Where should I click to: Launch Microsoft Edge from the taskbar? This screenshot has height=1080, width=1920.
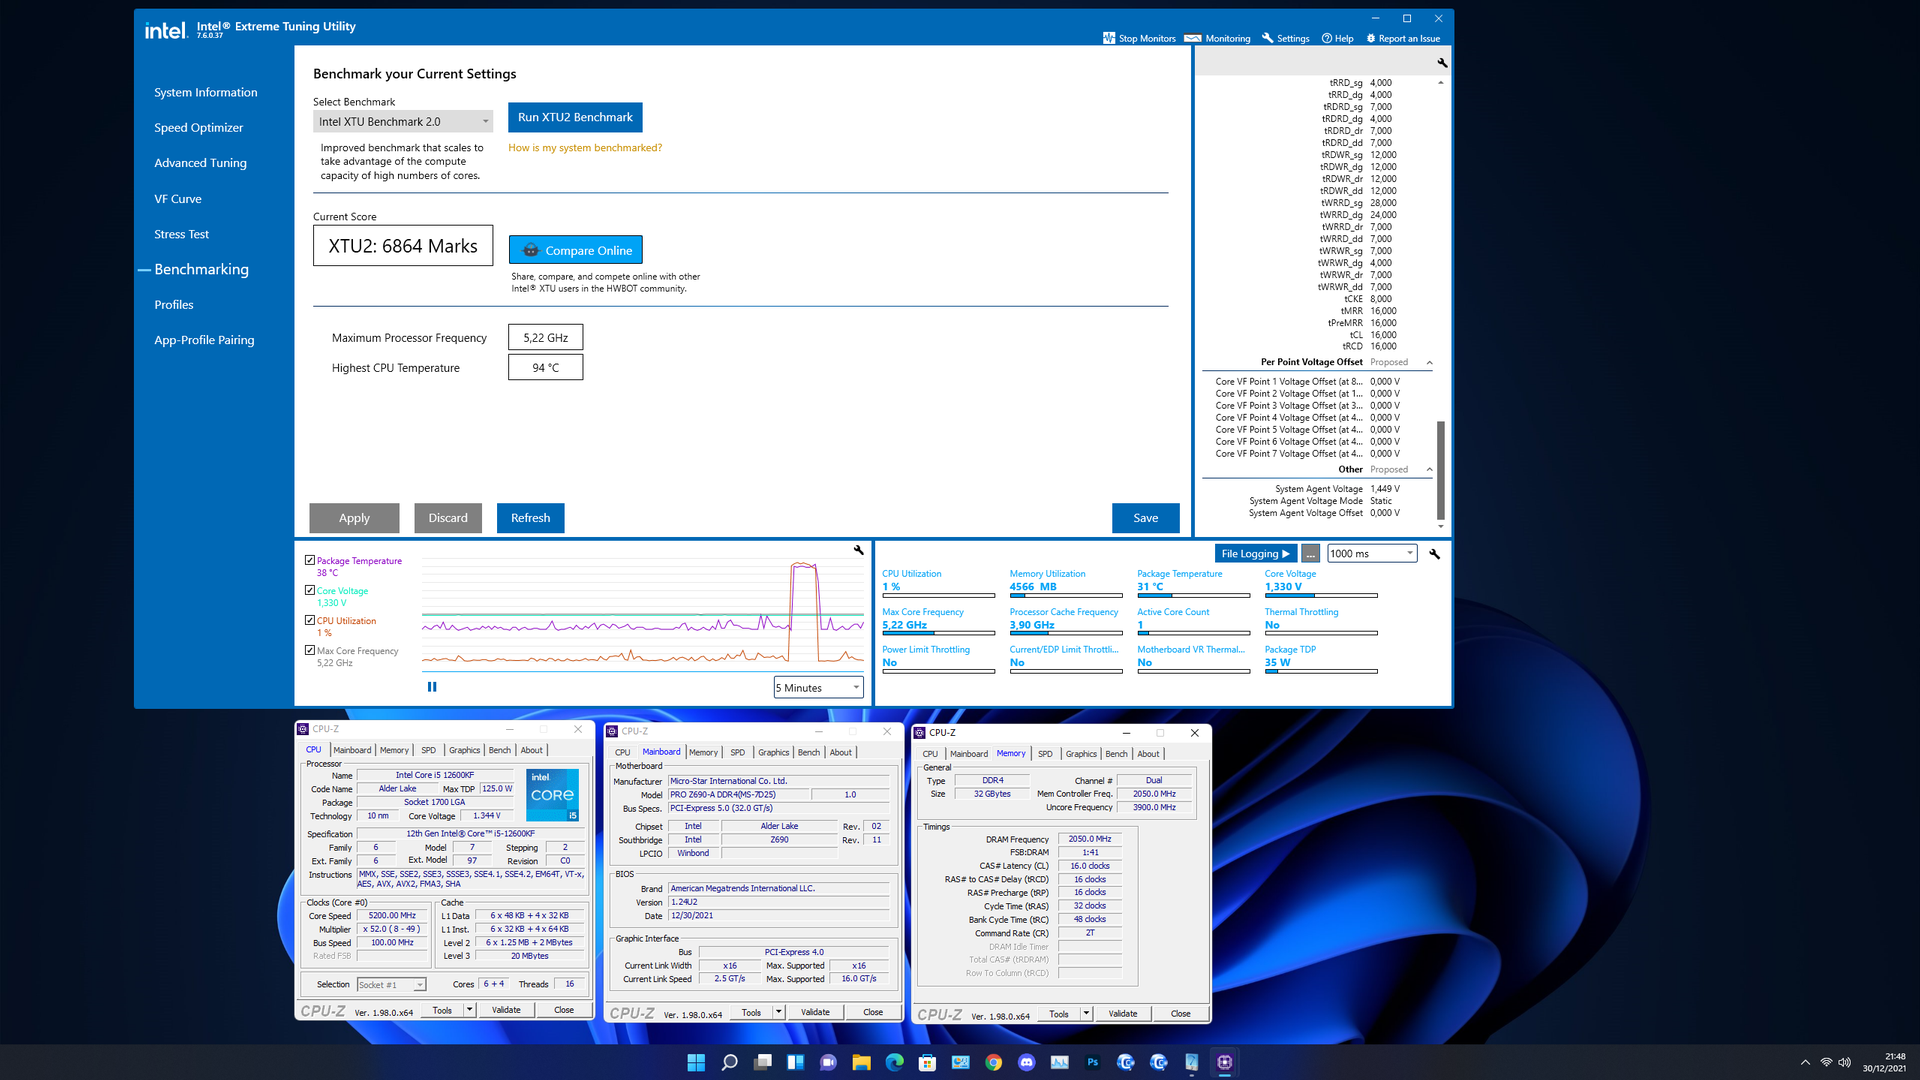point(894,1062)
